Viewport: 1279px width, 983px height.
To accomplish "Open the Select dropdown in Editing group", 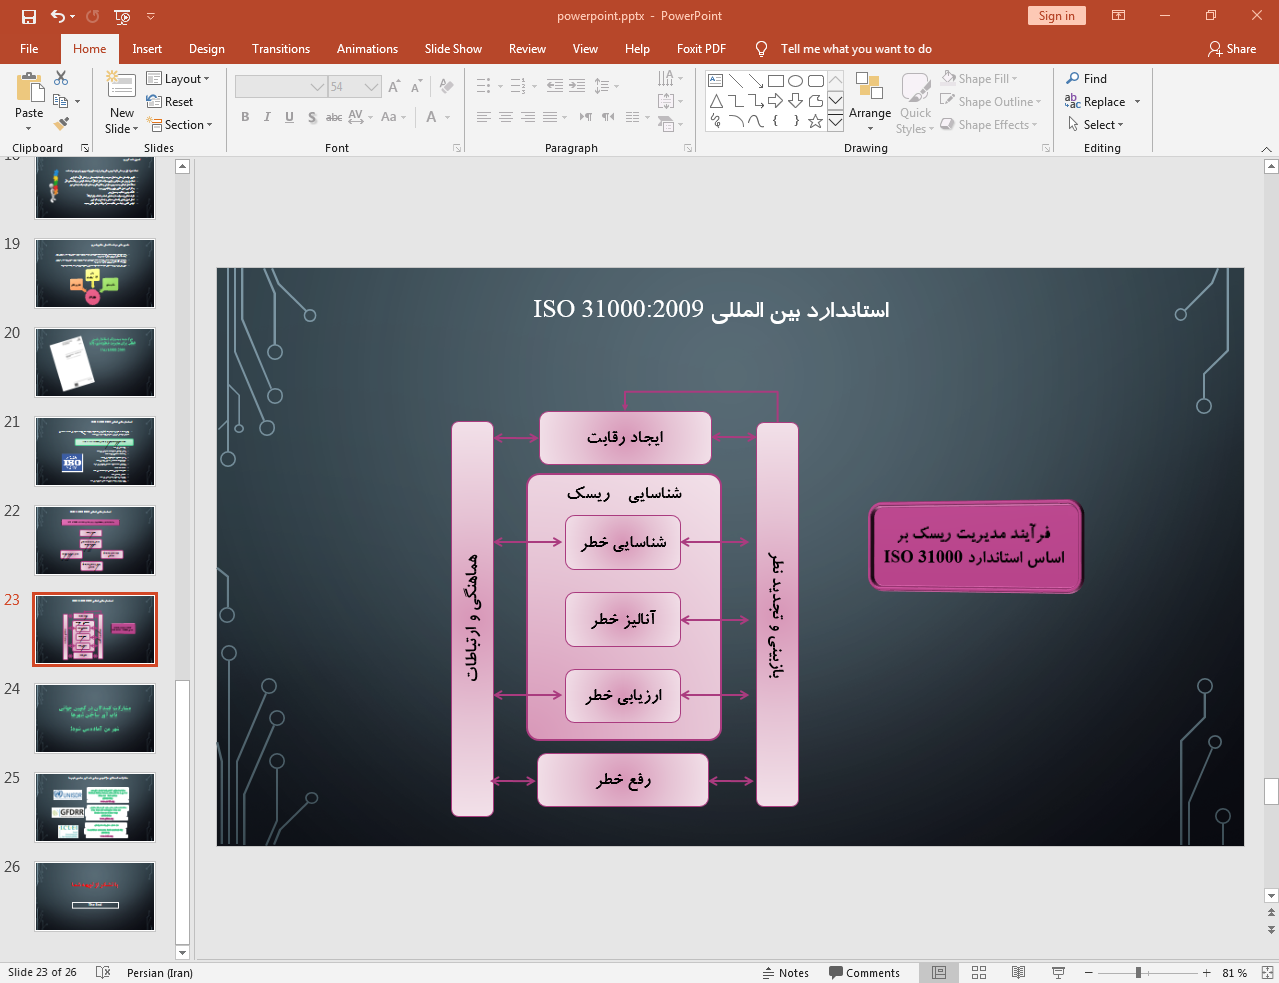I will 1096,124.
